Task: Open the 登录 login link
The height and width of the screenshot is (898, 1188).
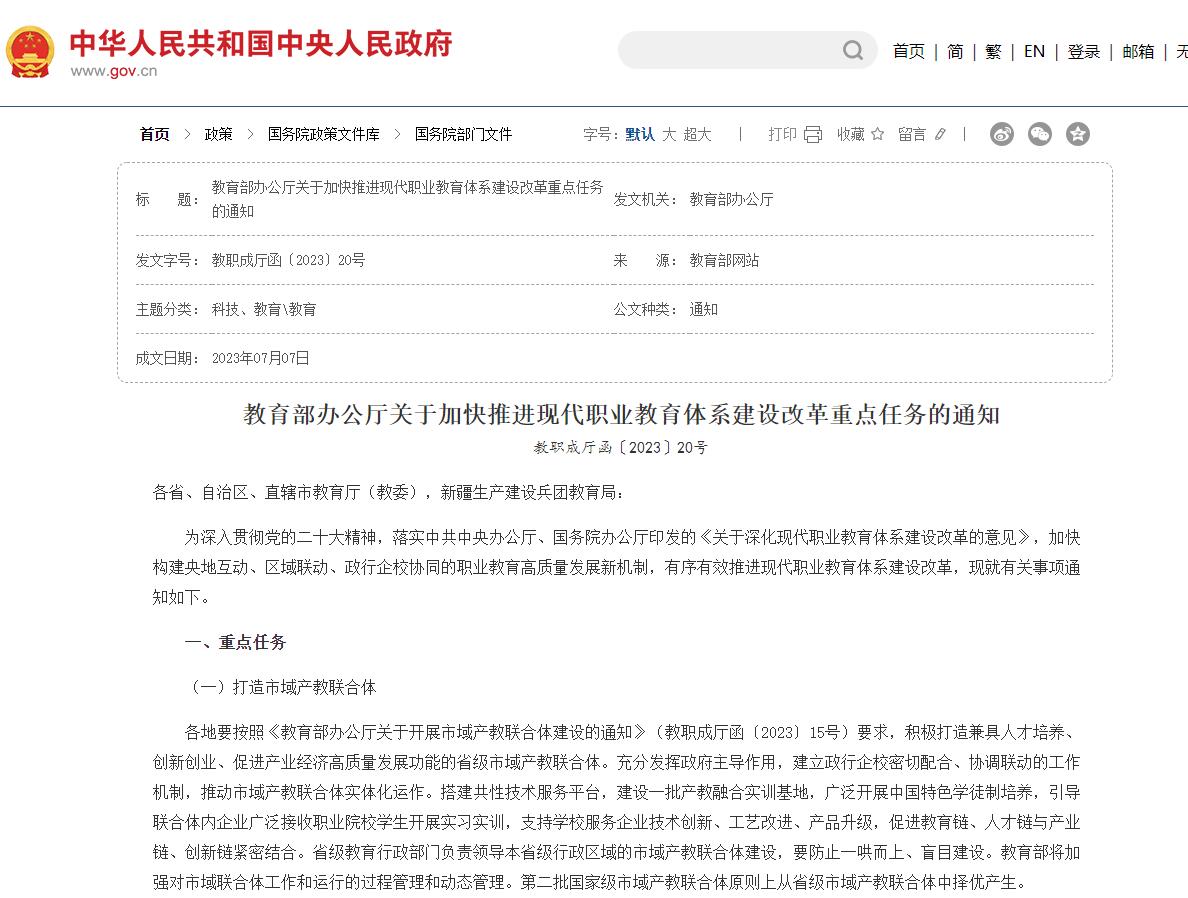Action: pos(1083,52)
